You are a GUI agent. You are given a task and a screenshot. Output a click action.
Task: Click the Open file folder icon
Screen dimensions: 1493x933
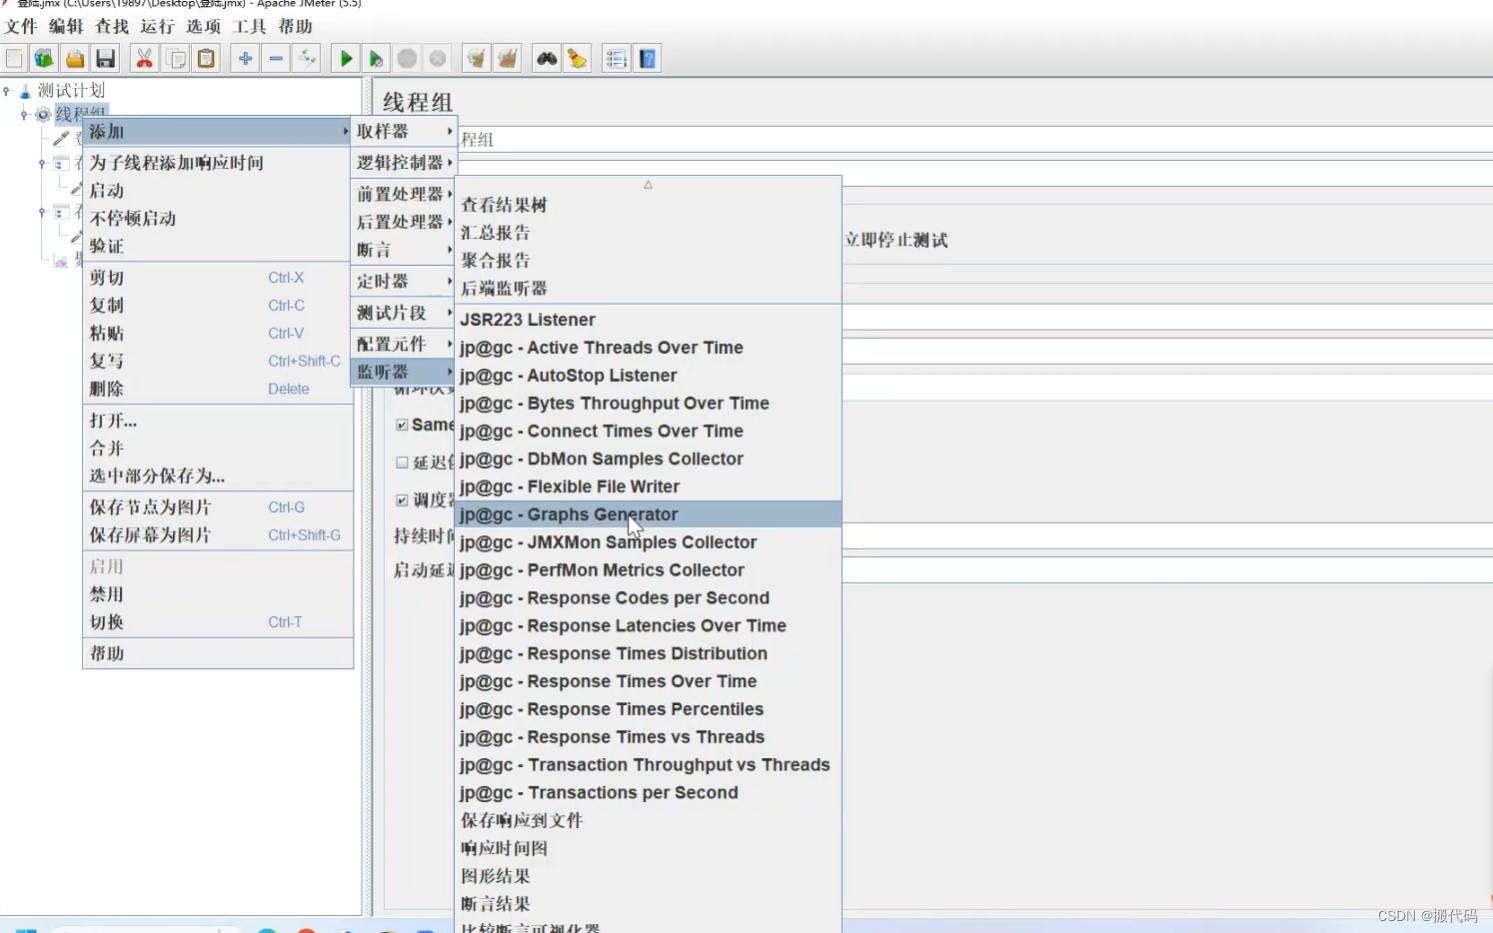click(x=75, y=59)
